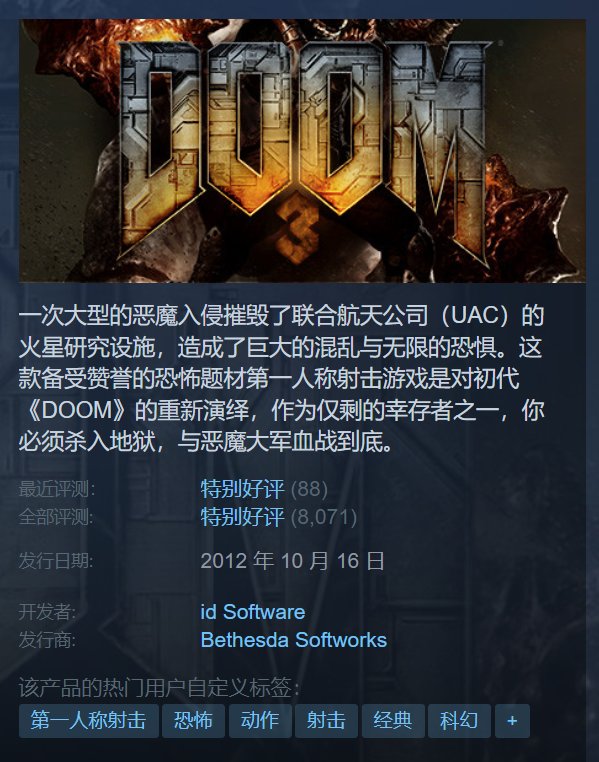Choose the 动作 tag

tap(260, 721)
